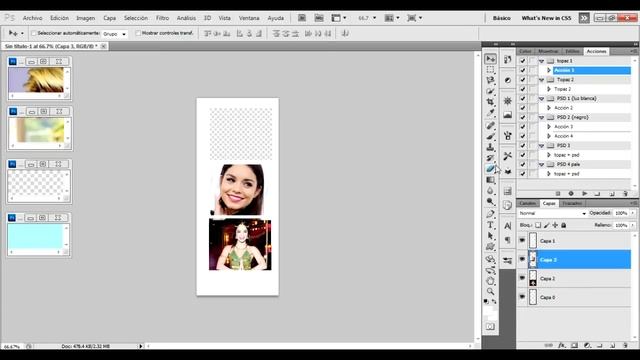Hide the Capa 0 layer

coord(522,297)
